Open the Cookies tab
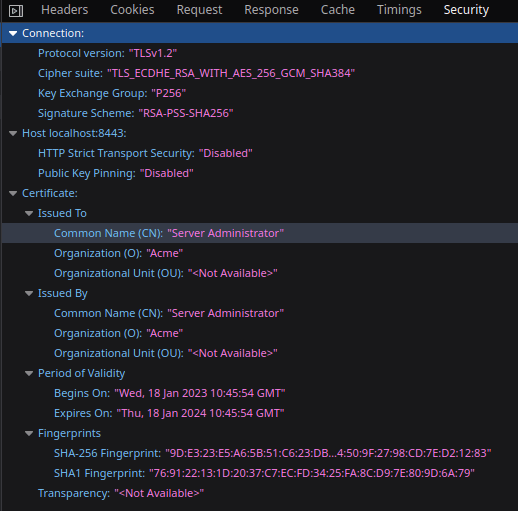Screen dimensions: 518x511 (x=132, y=10)
